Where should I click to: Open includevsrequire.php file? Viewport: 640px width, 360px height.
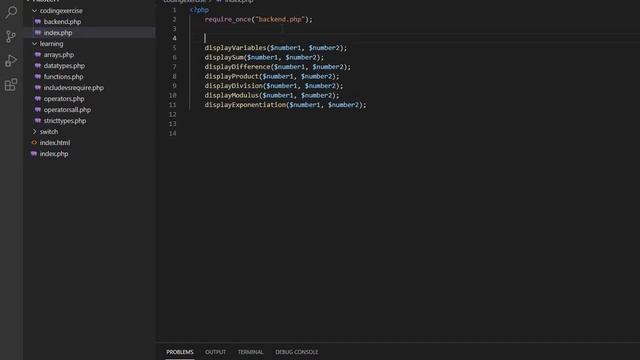[73, 88]
